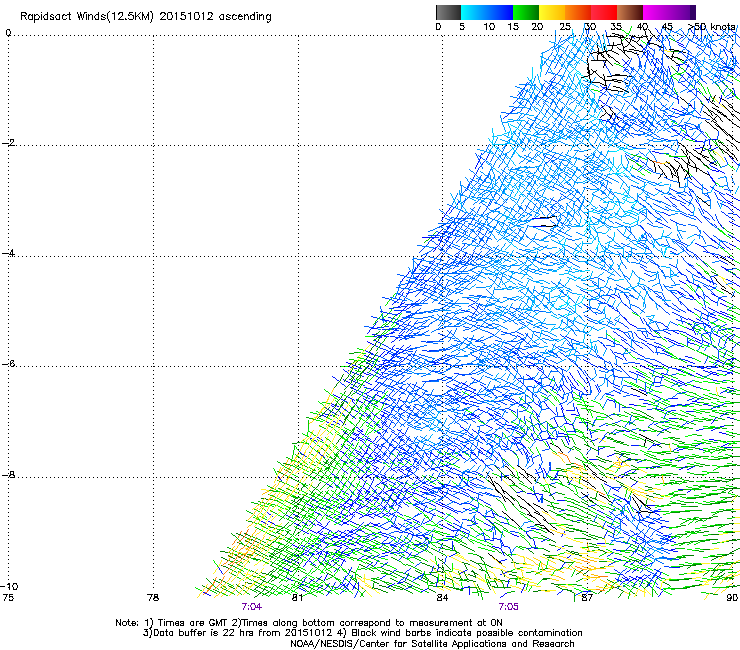Image resolution: width=740 pixels, height=650 pixels.
Task: Click the red 30–35 knots legend segment
Action: coord(604,12)
